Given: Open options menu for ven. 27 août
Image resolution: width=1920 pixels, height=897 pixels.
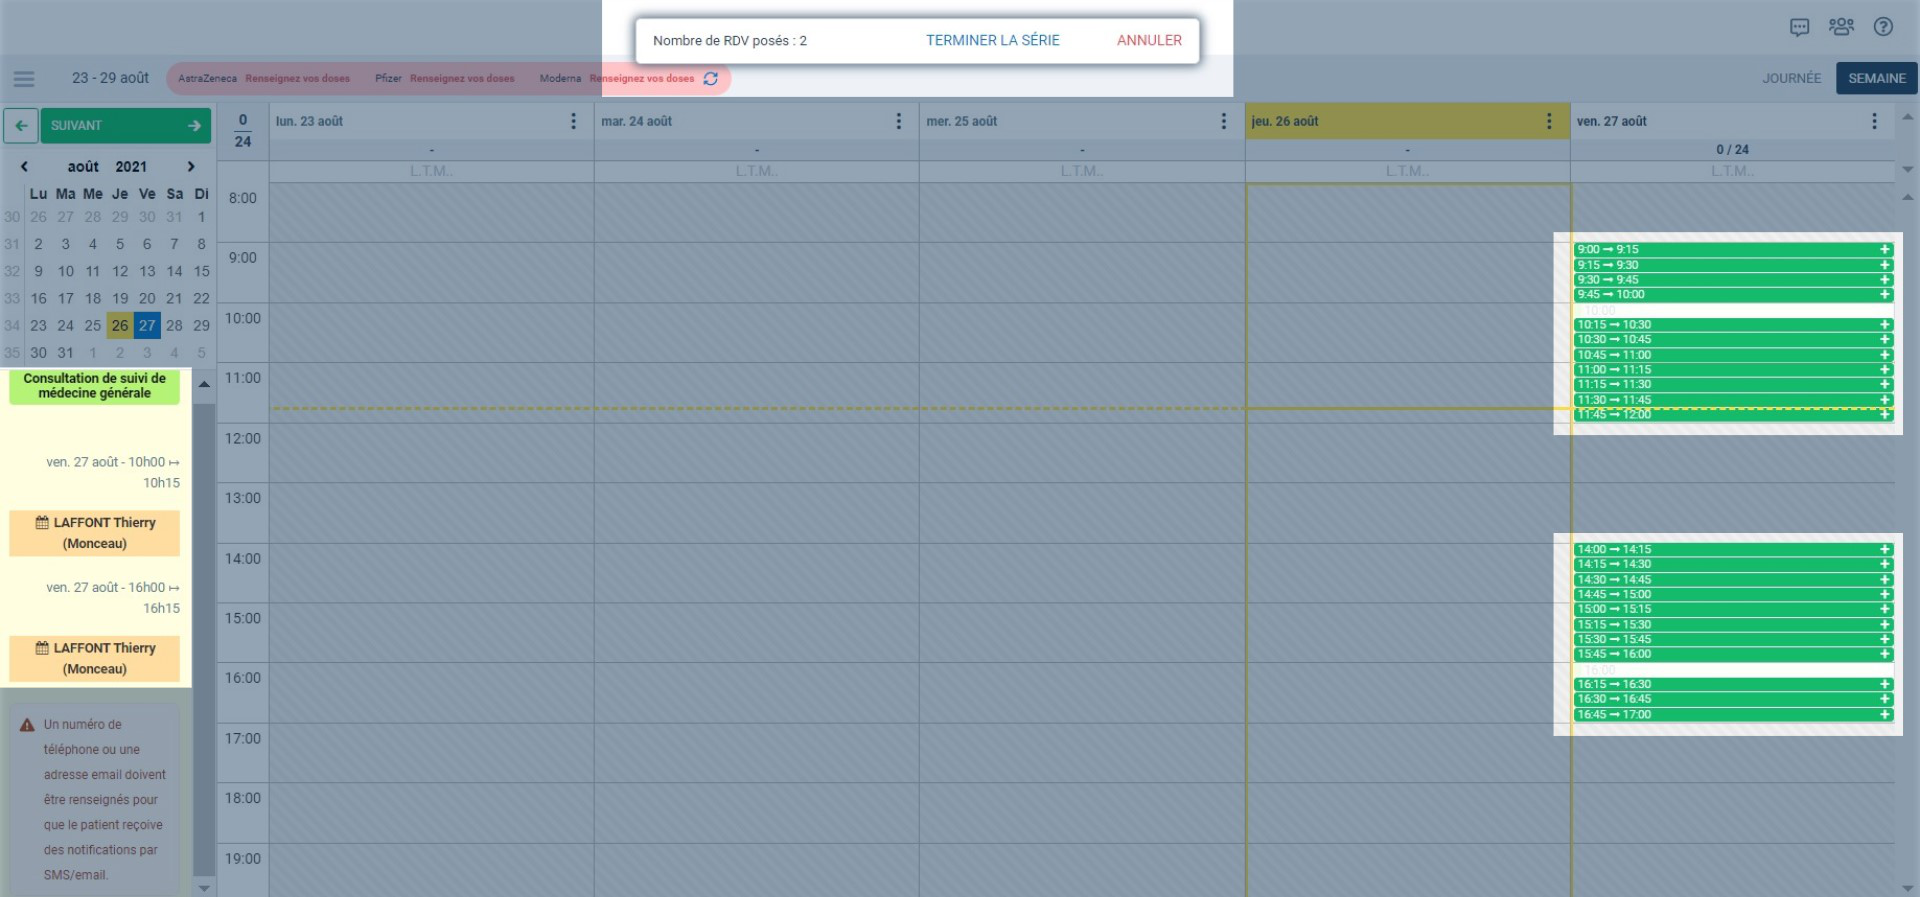Looking at the screenshot, I should tap(1874, 121).
